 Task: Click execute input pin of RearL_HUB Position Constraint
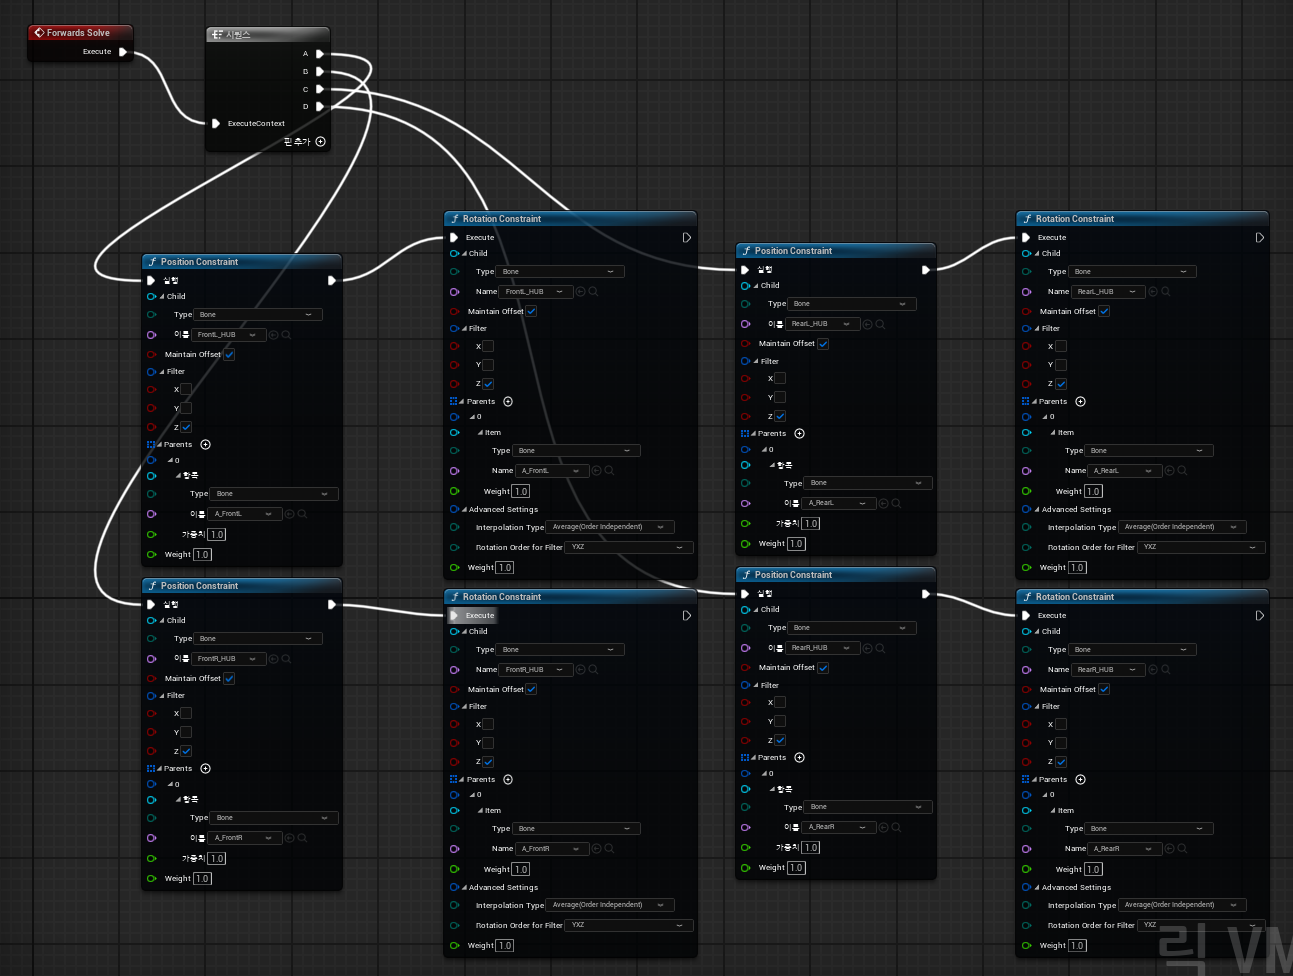click(x=744, y=270)
